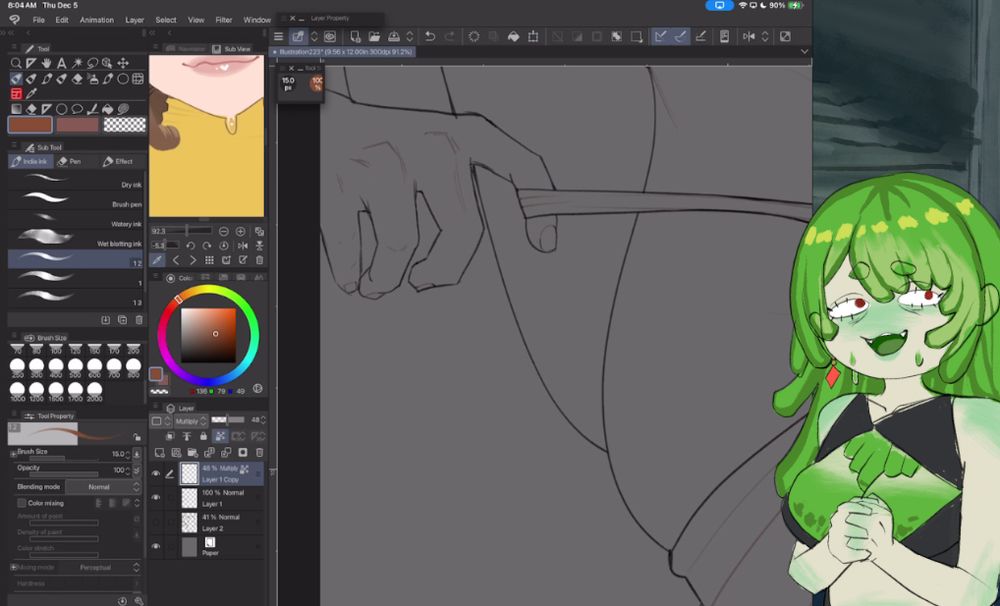Show previous image in Sub View

point(175,260)
